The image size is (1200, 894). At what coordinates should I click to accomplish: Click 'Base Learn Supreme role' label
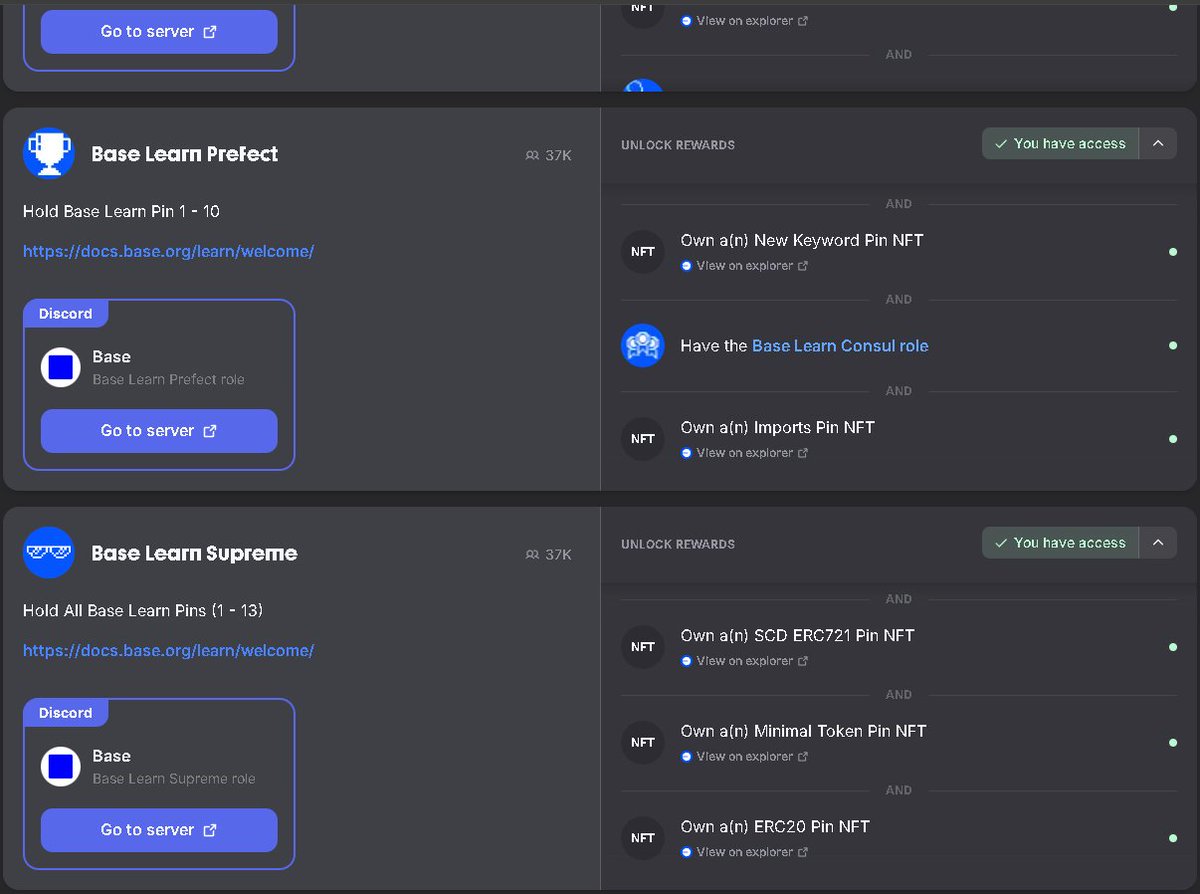click(x=174, y=779)
